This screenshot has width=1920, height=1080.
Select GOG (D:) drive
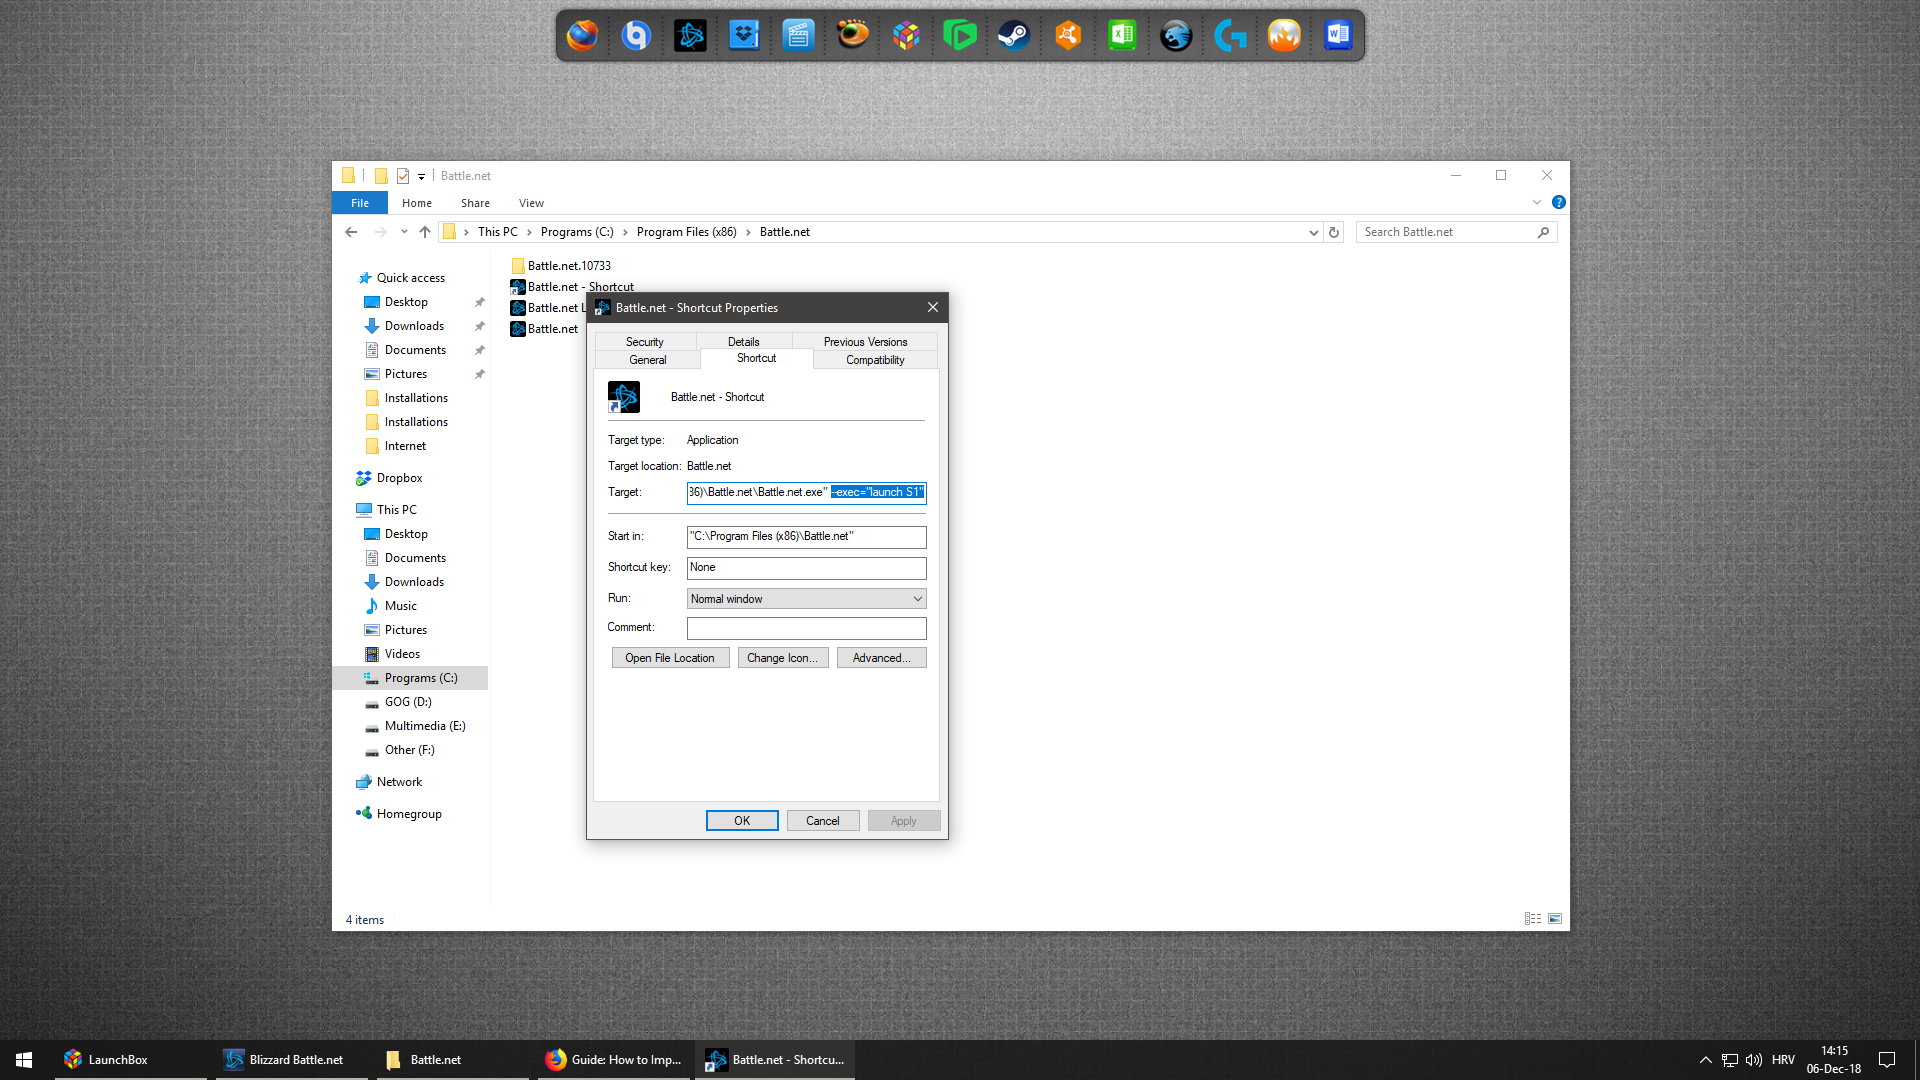coord(408,702)
